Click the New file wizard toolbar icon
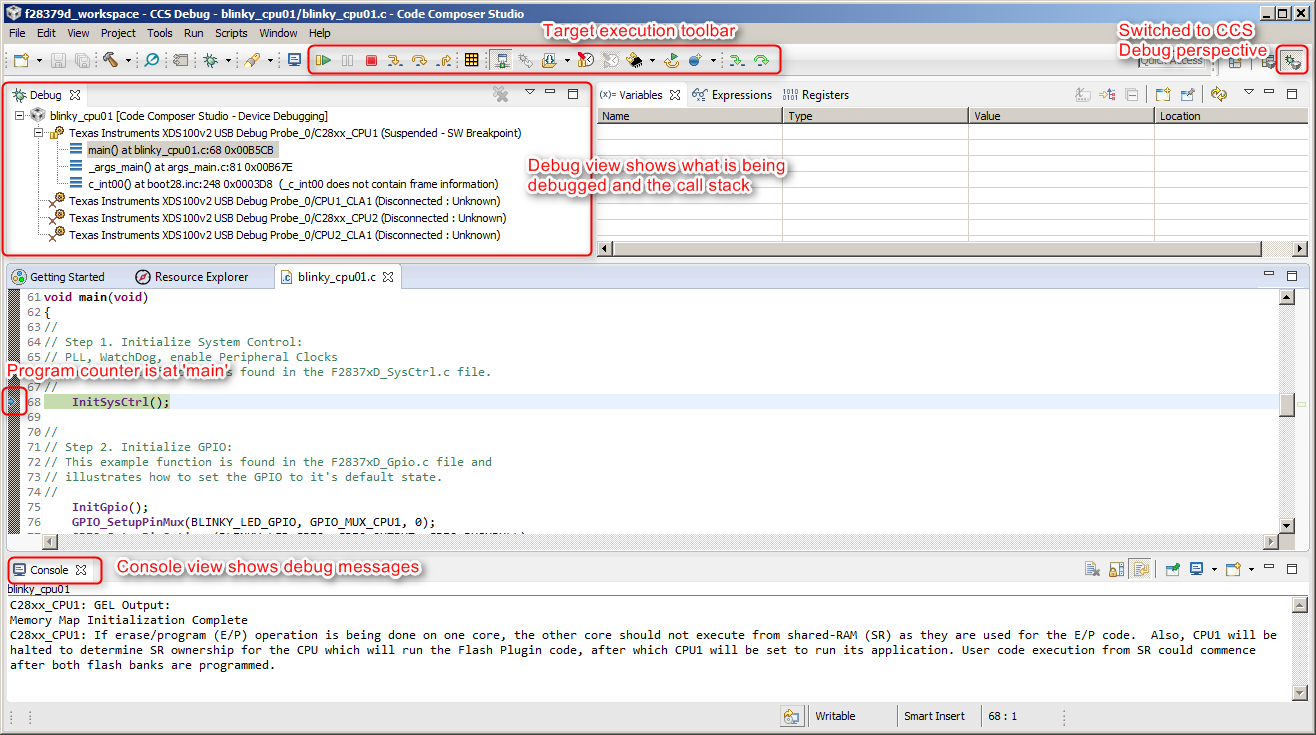 (21, 60)
